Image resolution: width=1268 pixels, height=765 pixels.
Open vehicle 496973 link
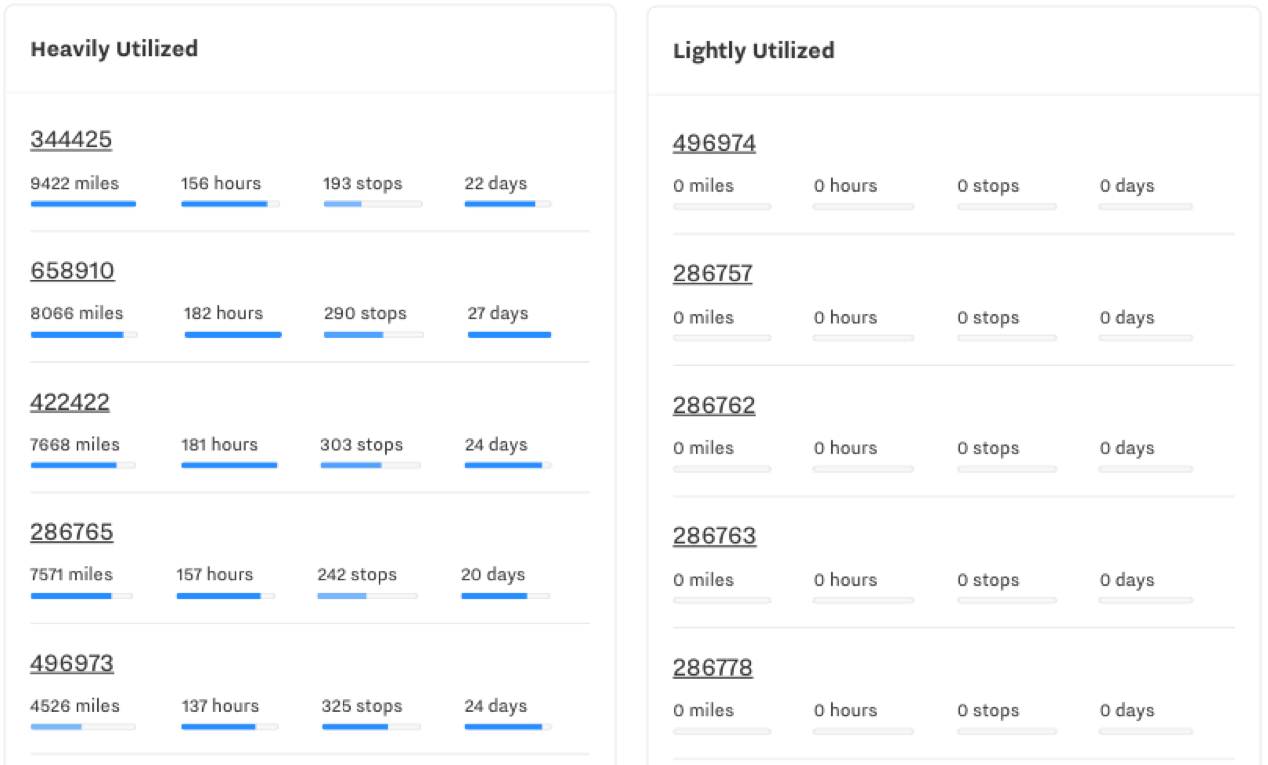coord(72,663)
